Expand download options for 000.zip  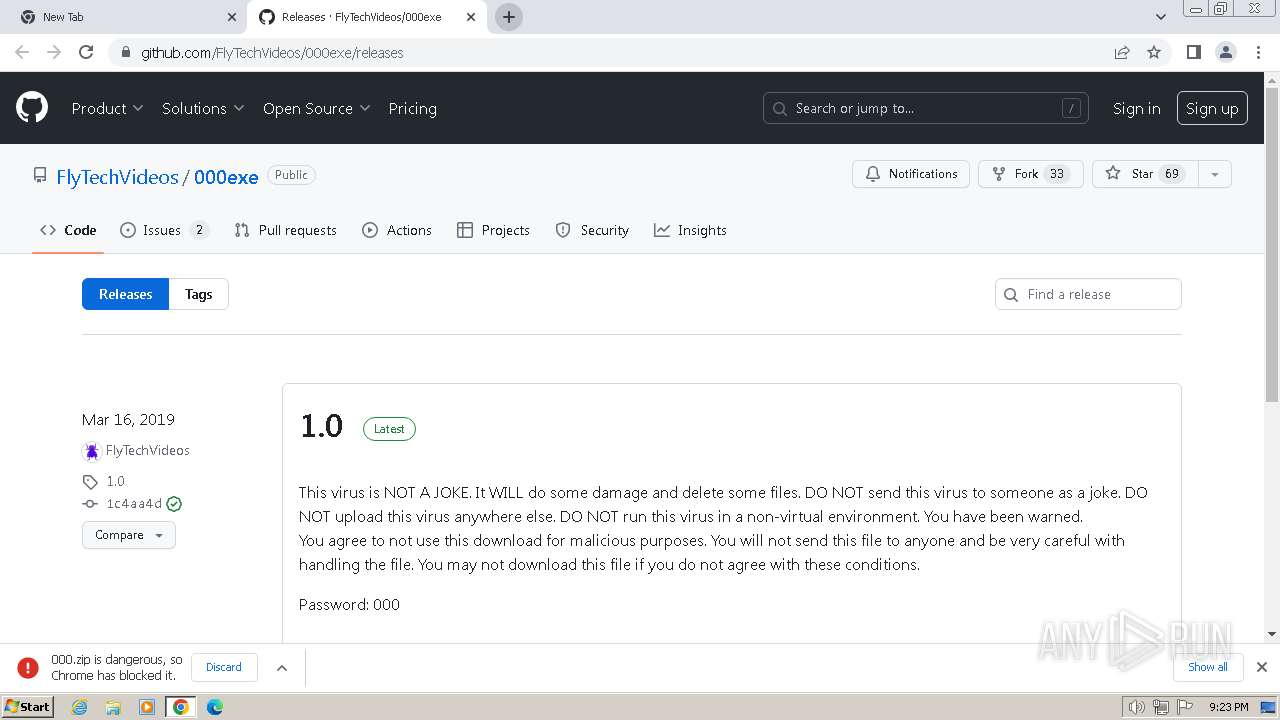(x=282, y=667)
